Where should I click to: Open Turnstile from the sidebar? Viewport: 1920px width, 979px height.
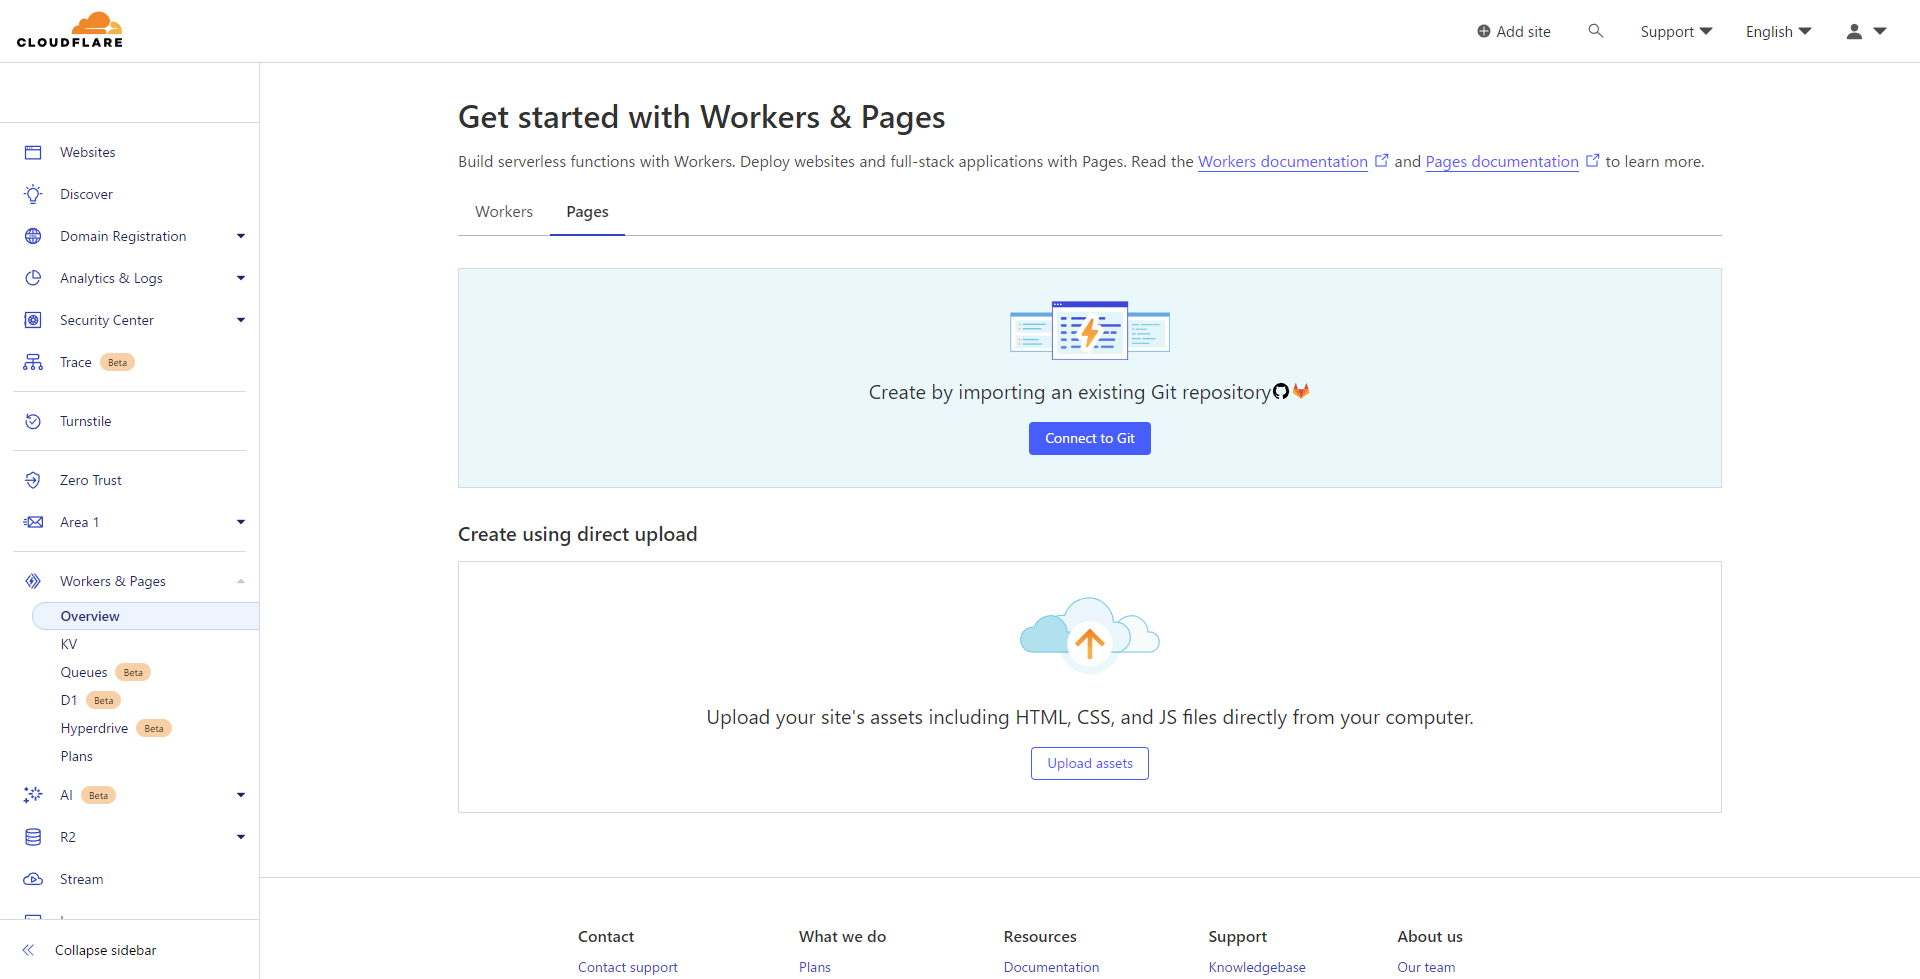(87, 420)
